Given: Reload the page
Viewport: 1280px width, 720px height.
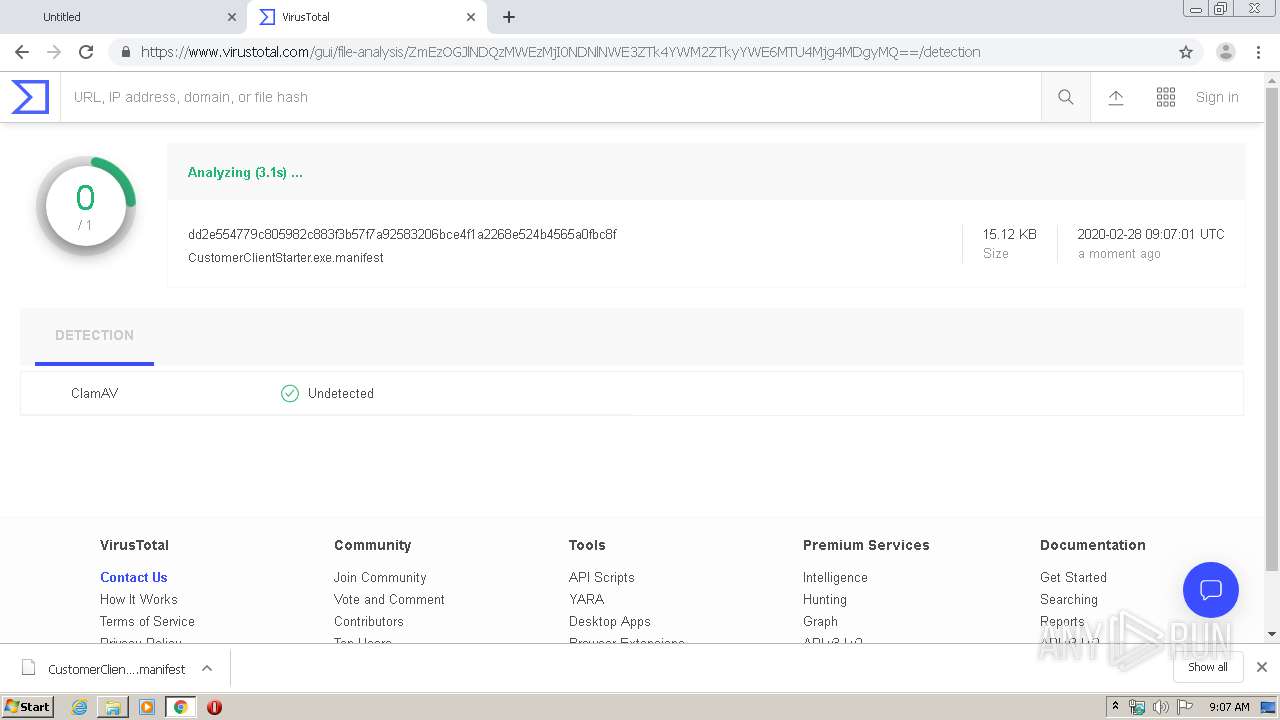Looking at the screenshot, I should [86, 52].
